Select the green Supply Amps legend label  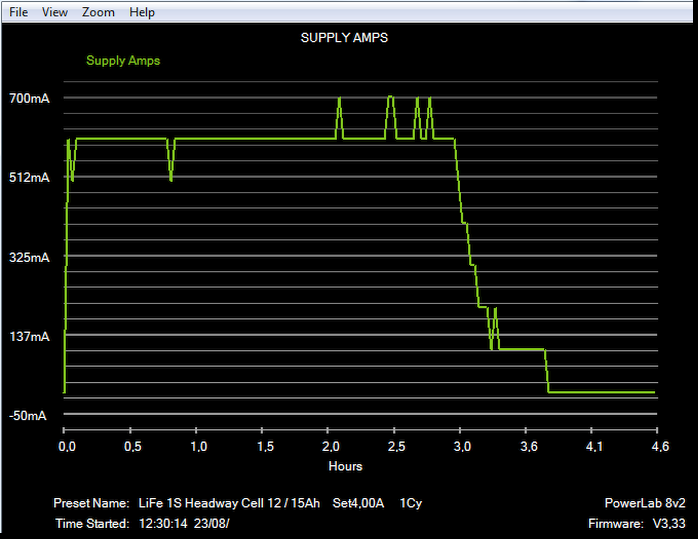pyautogui.click(x=123, y=61)
